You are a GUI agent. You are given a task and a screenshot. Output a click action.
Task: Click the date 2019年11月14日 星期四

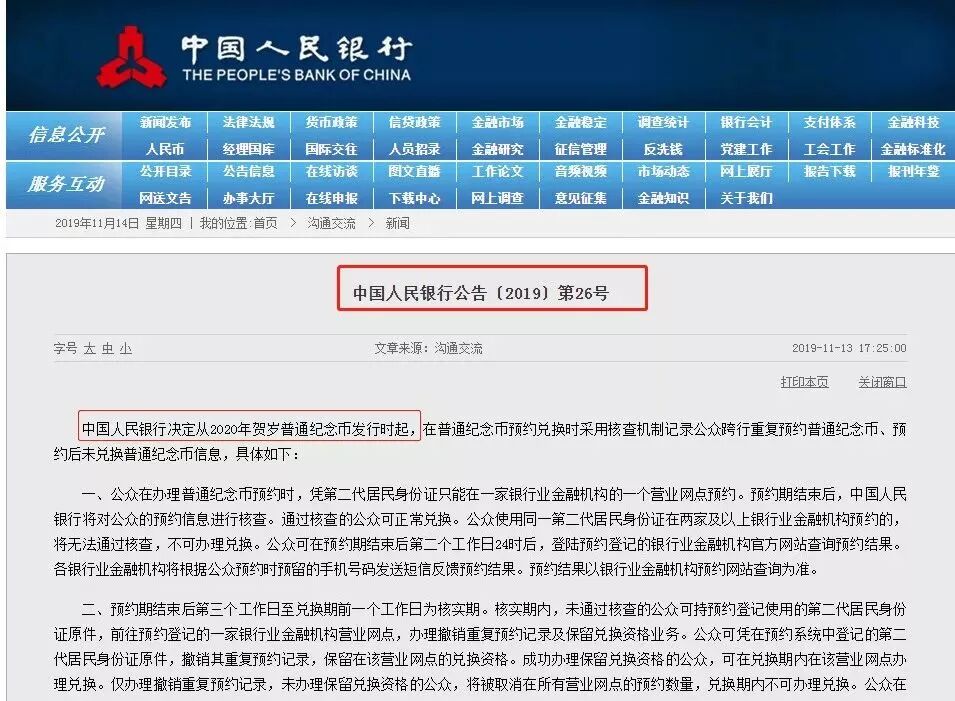click(x=118, y=224)
